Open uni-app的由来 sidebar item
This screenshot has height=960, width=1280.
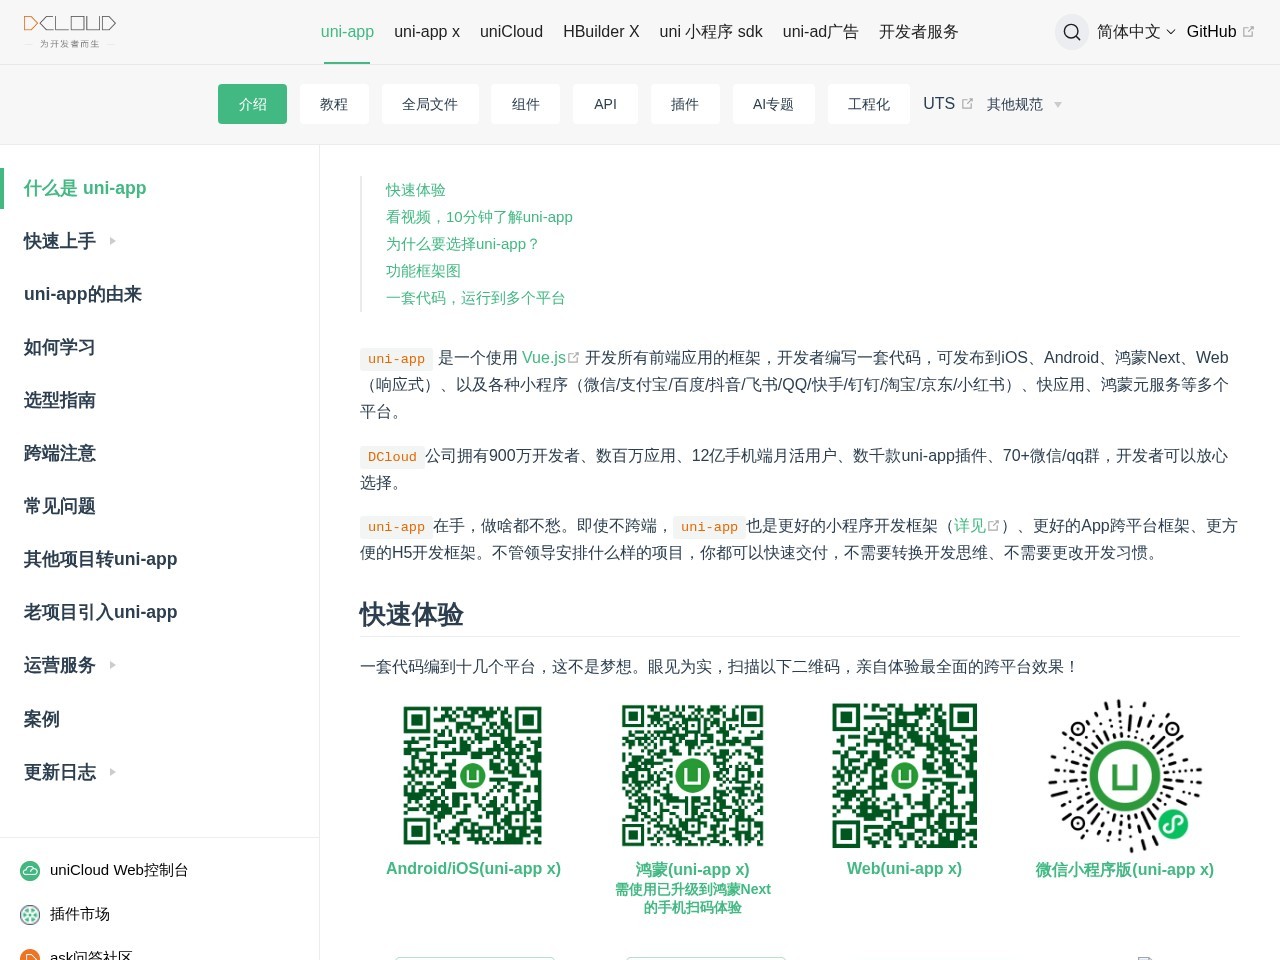(x=83, y=294)
